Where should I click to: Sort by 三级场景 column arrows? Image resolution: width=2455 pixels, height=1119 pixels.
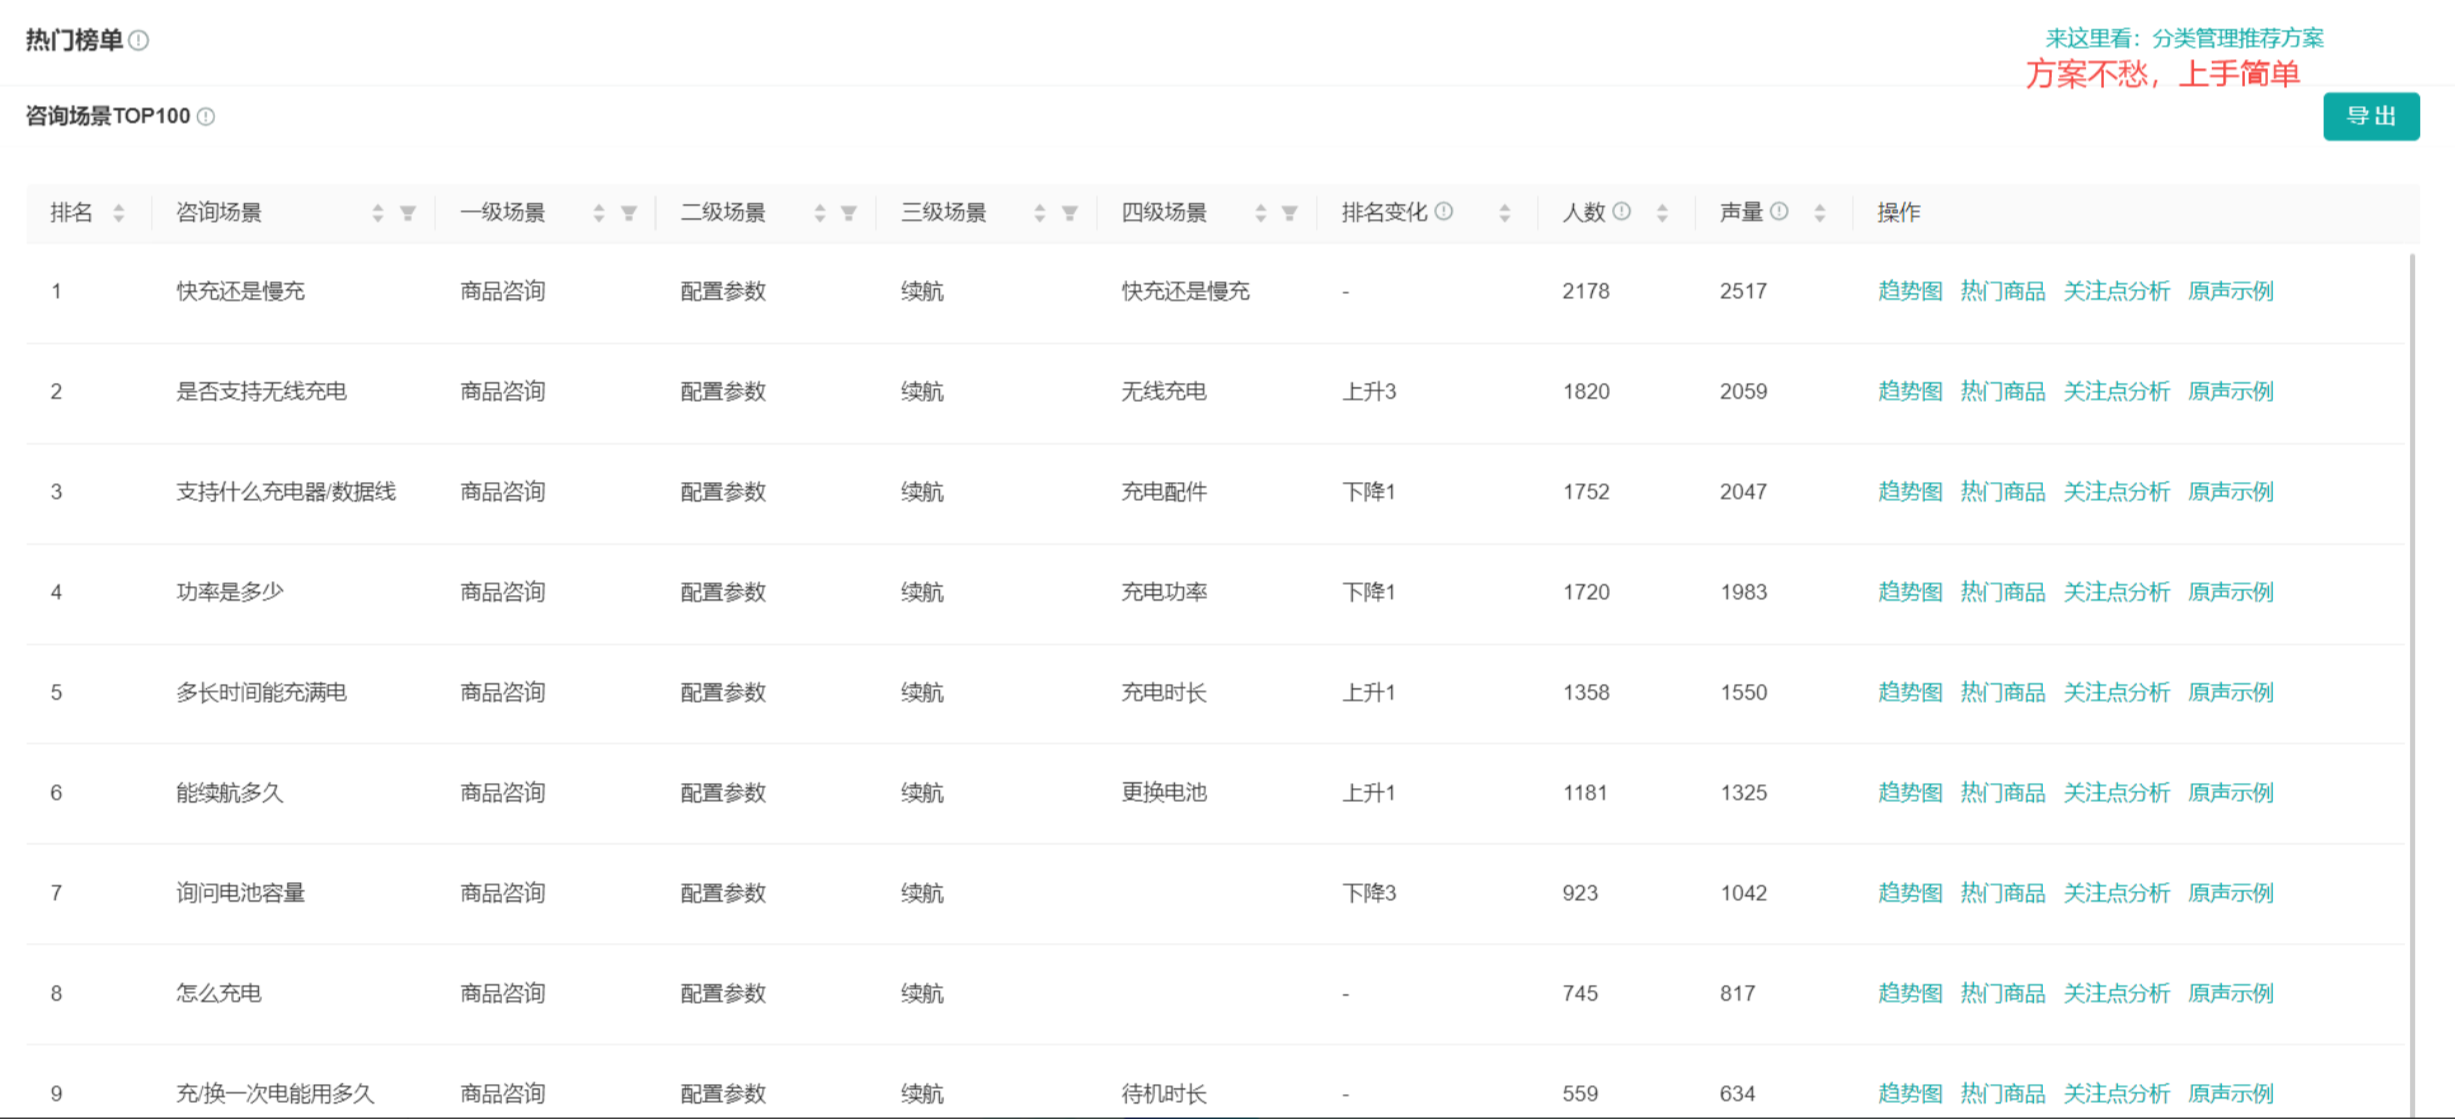[1040, 213]
